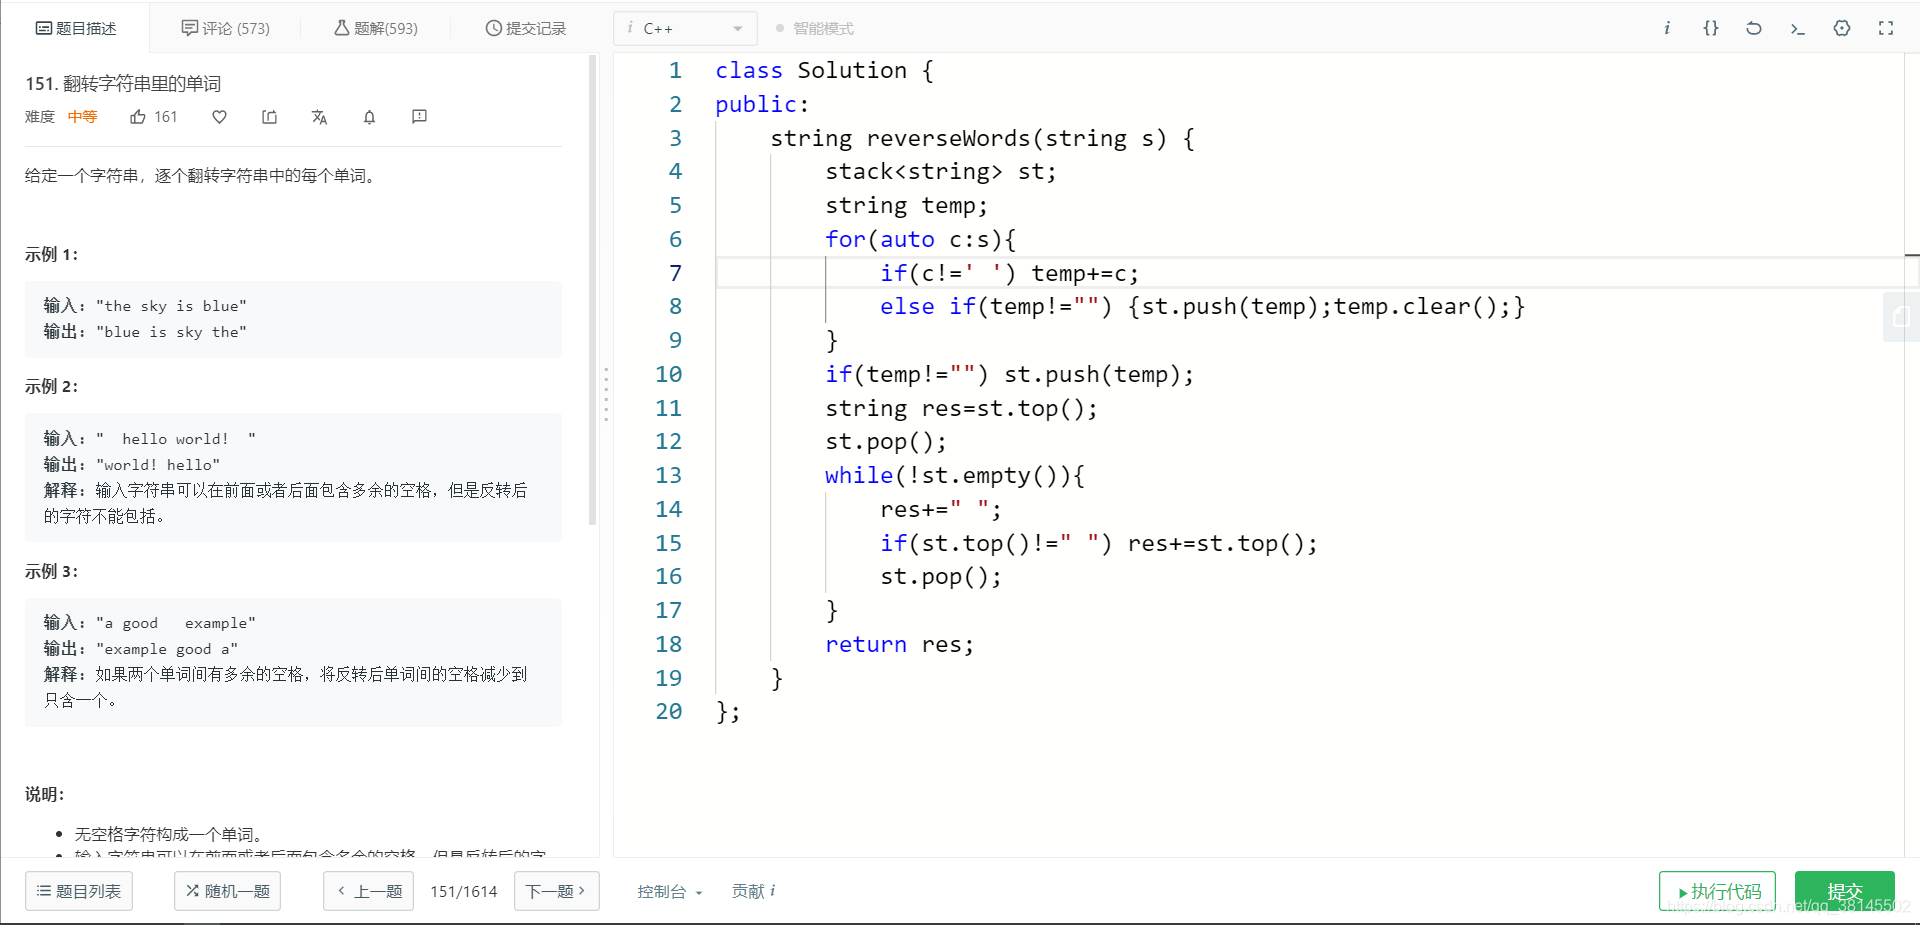Click example output "blue is sky the"
The height and width of the screenshot is (925, 1920).
[x=171, y=332]
